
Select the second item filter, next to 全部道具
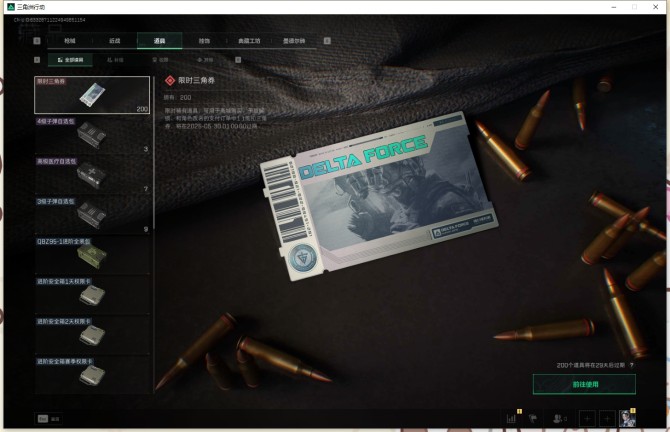pyautogui.click(x=115, y=60)
